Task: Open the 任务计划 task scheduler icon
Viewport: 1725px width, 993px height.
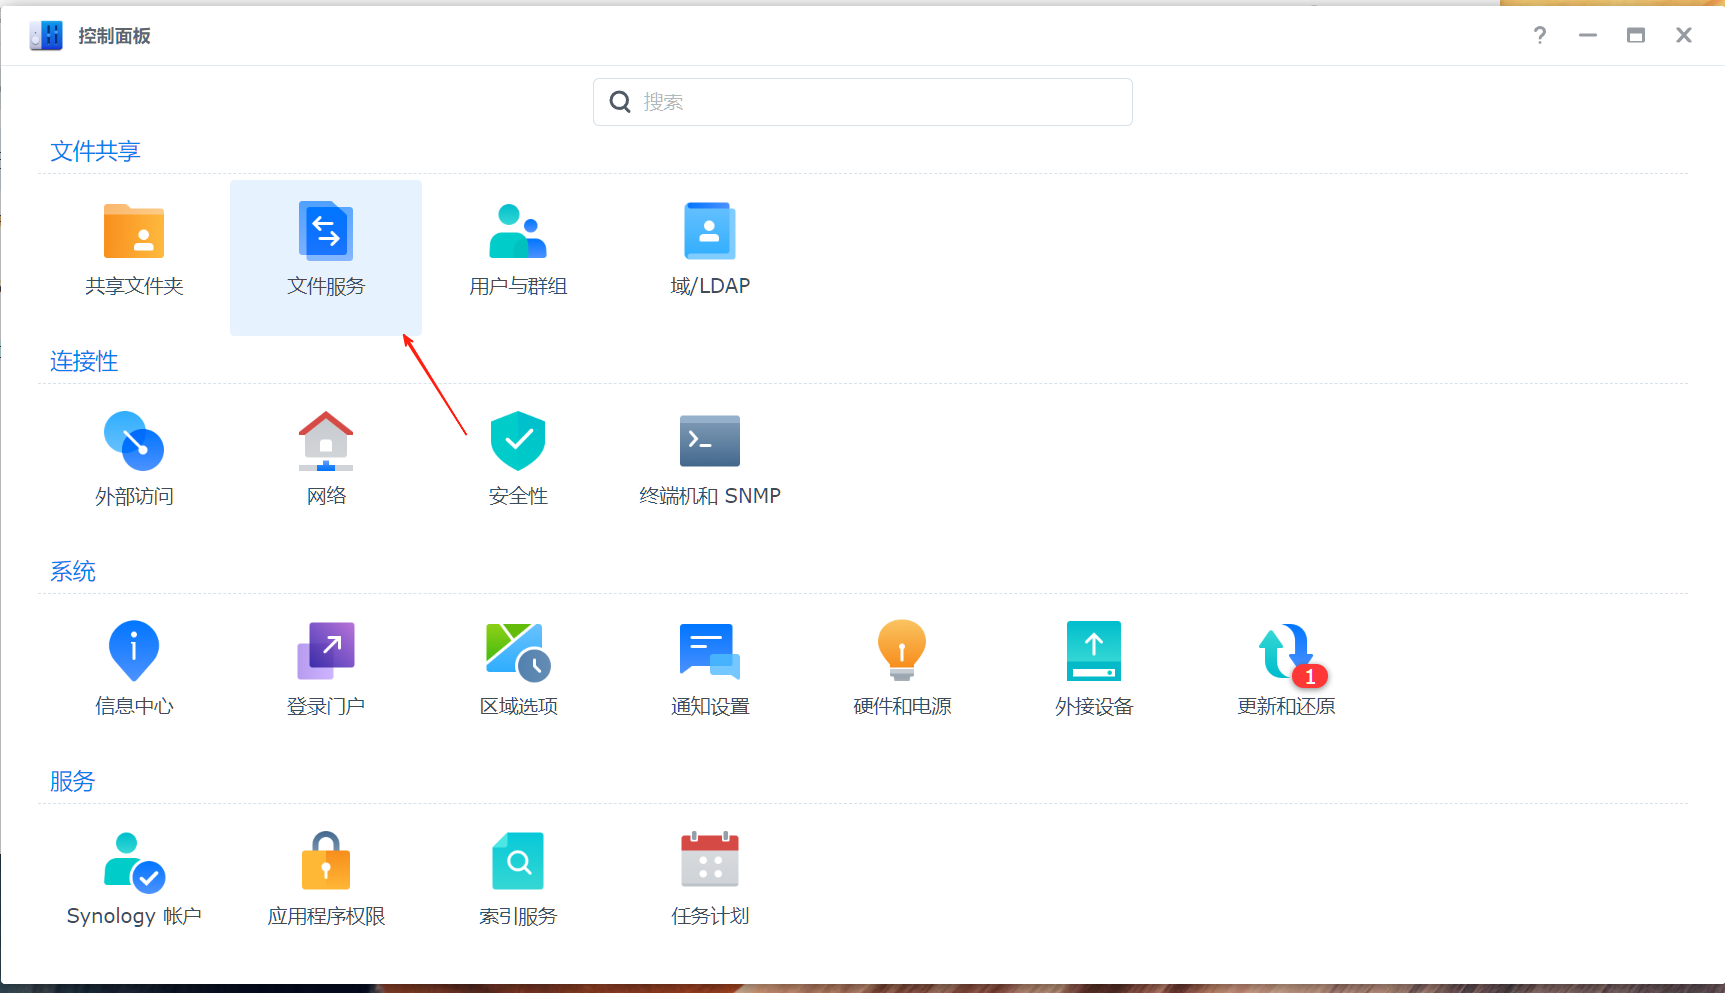Action: tap(710, 861)
